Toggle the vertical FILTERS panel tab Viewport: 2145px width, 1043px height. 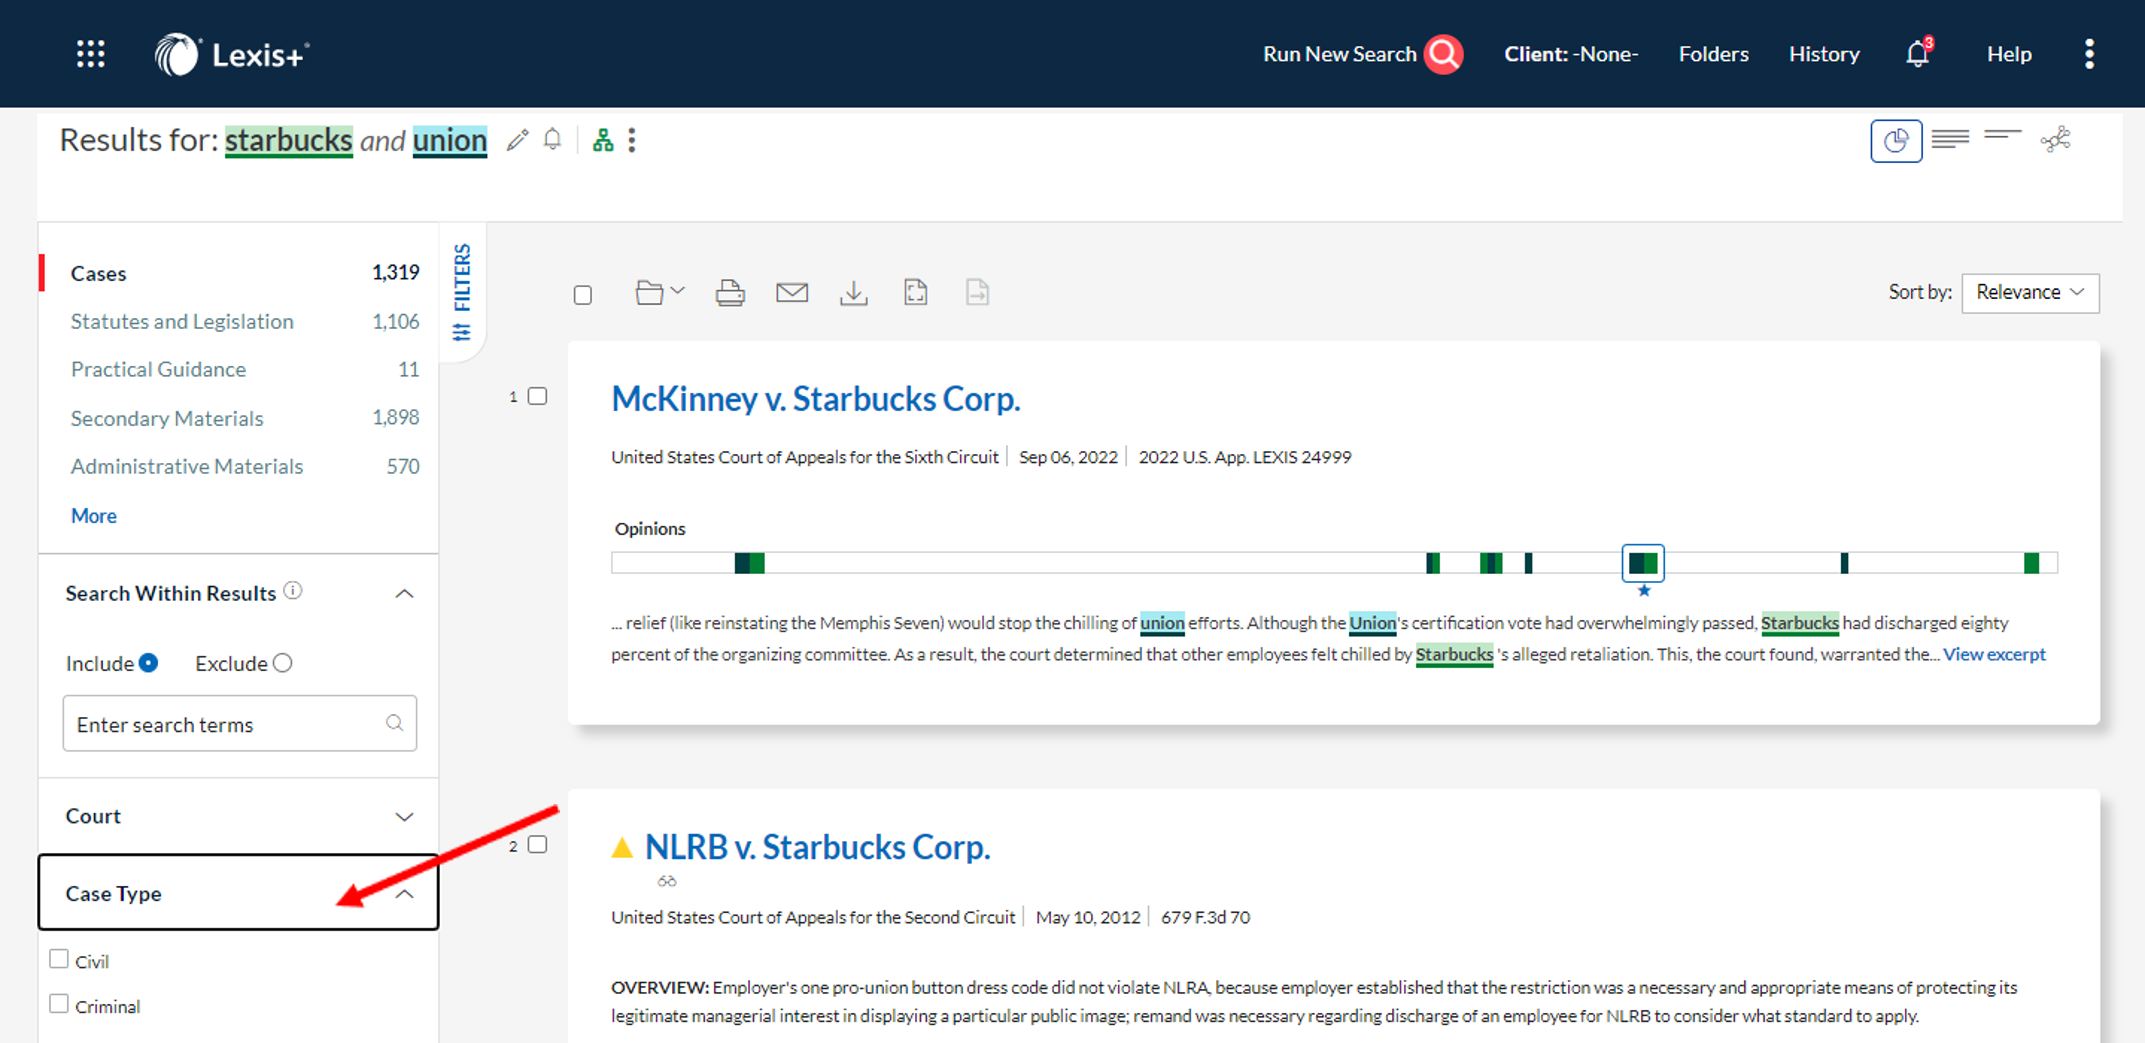(462, 291)
